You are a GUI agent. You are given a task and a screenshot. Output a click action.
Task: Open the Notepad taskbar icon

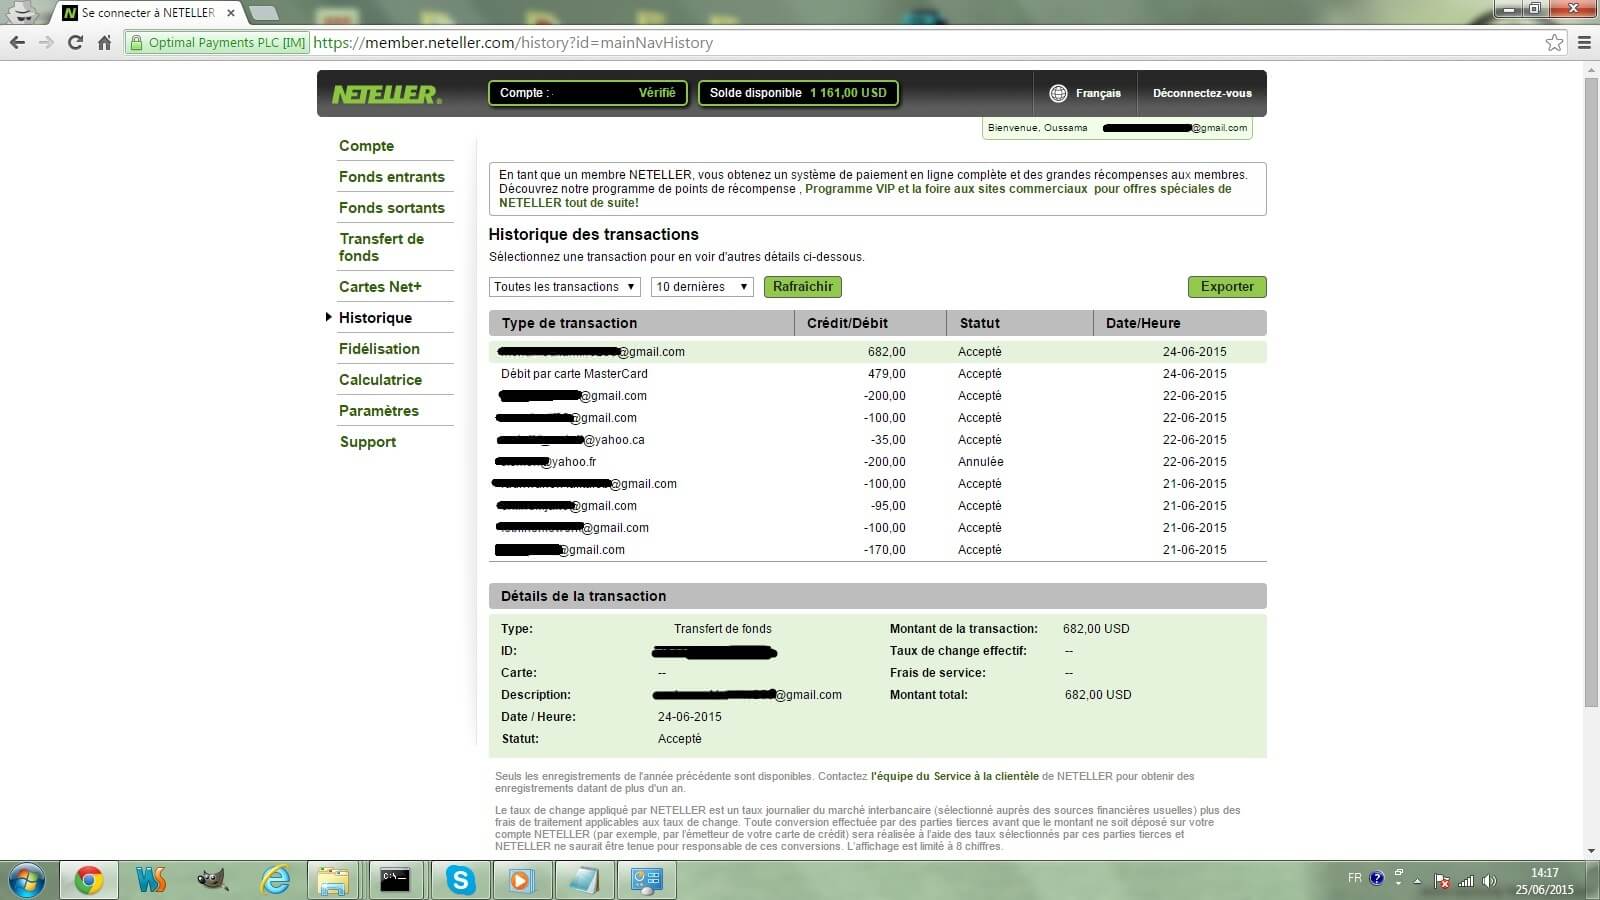(584, 880)
